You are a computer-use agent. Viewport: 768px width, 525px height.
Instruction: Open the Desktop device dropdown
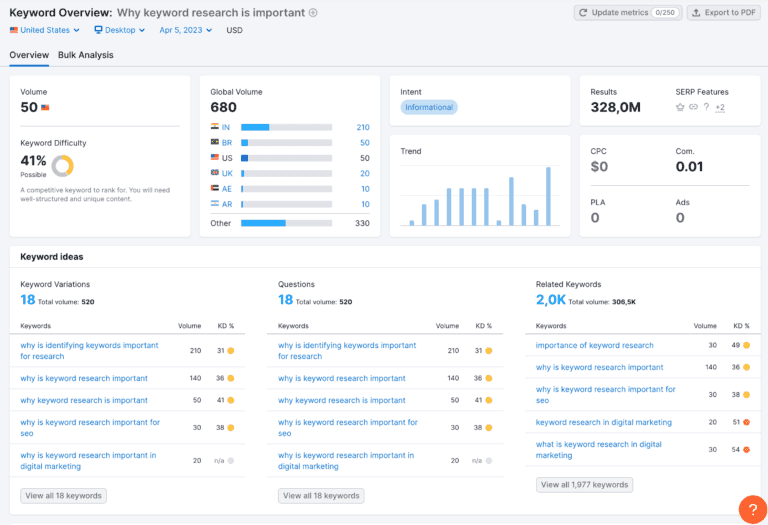click(120, 30)
